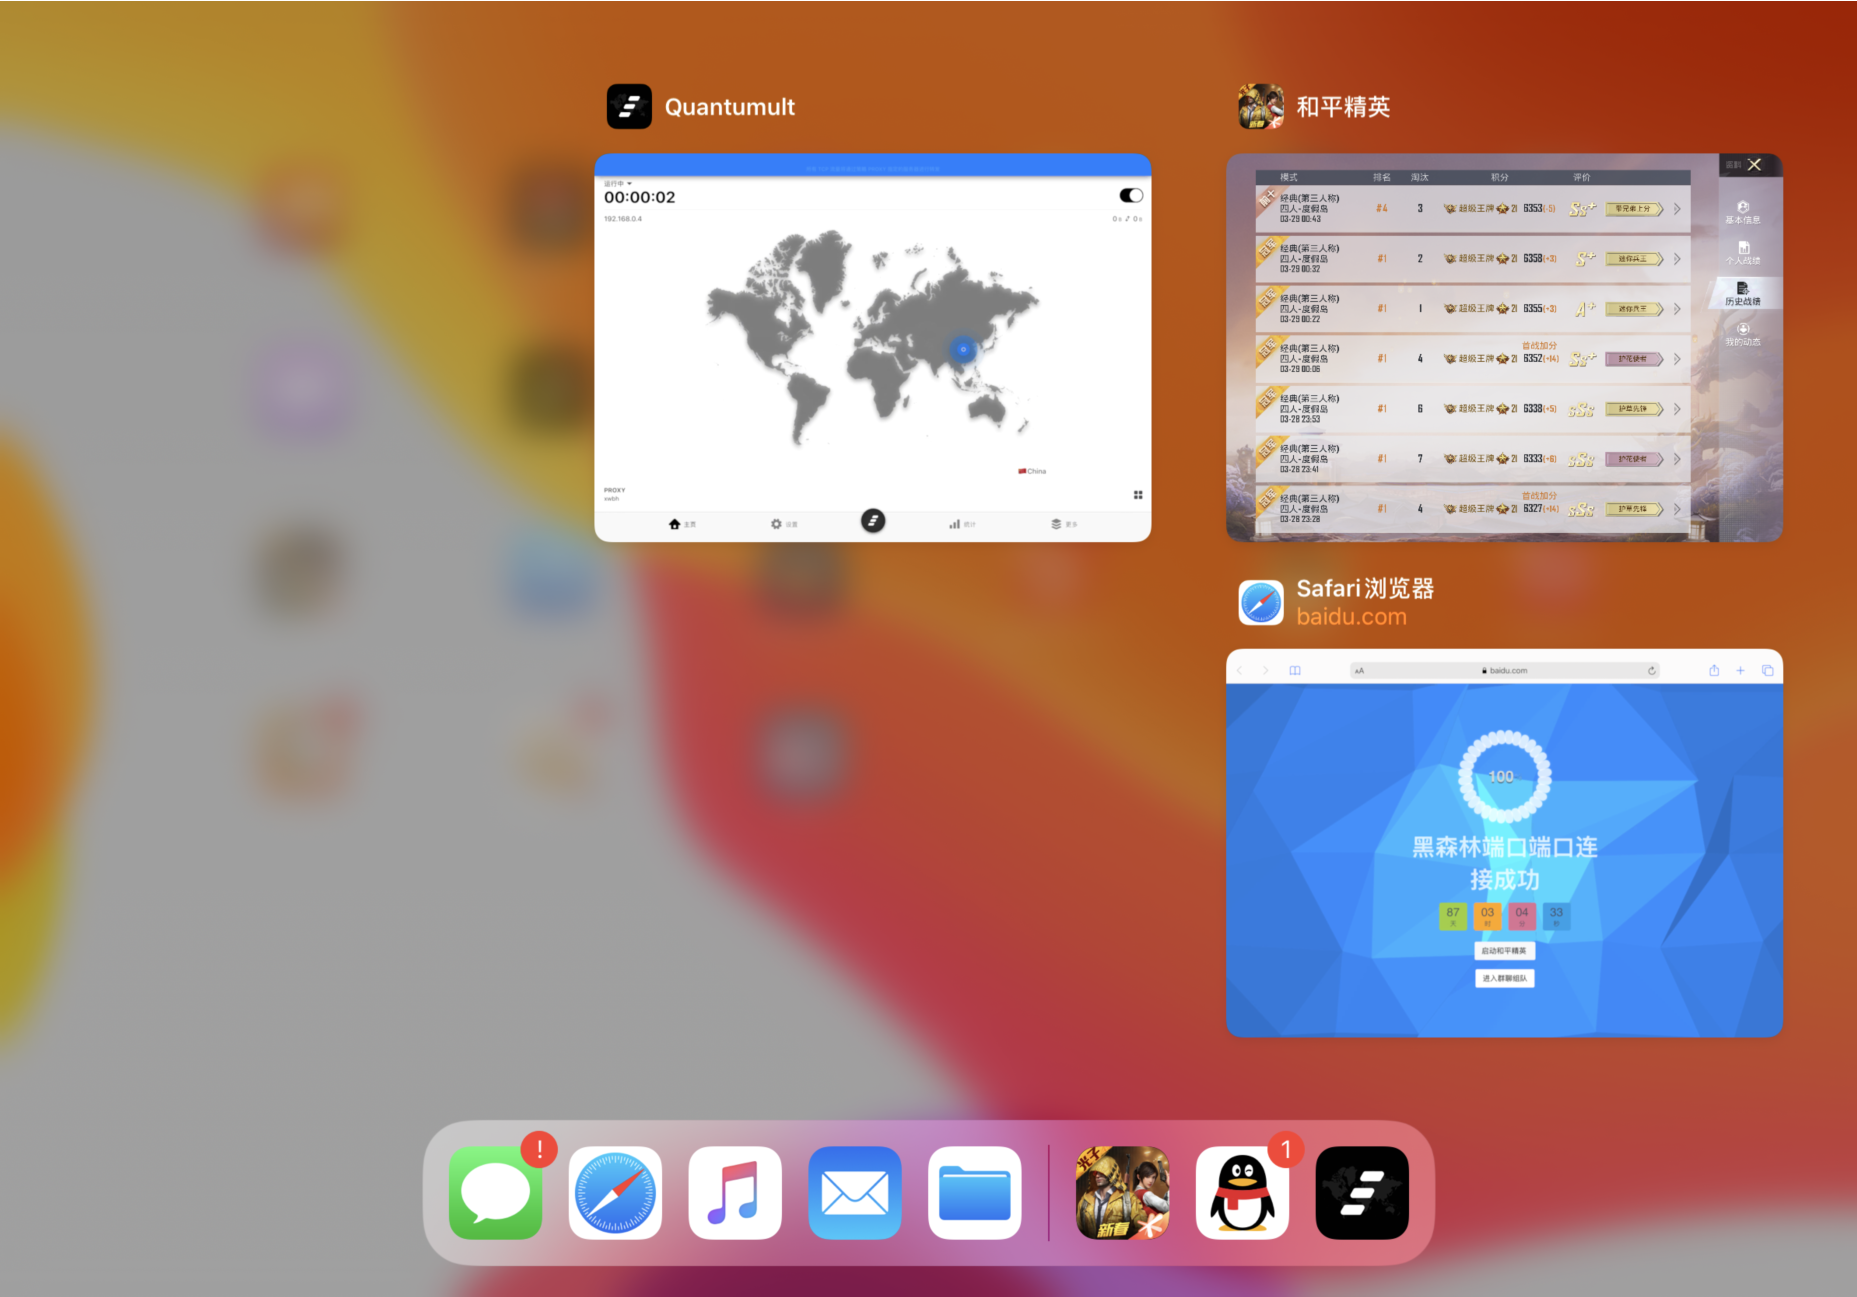Click the four-square grid icon in Quantumult
Screen dimensions: 1857x1297
point(1138,495)
